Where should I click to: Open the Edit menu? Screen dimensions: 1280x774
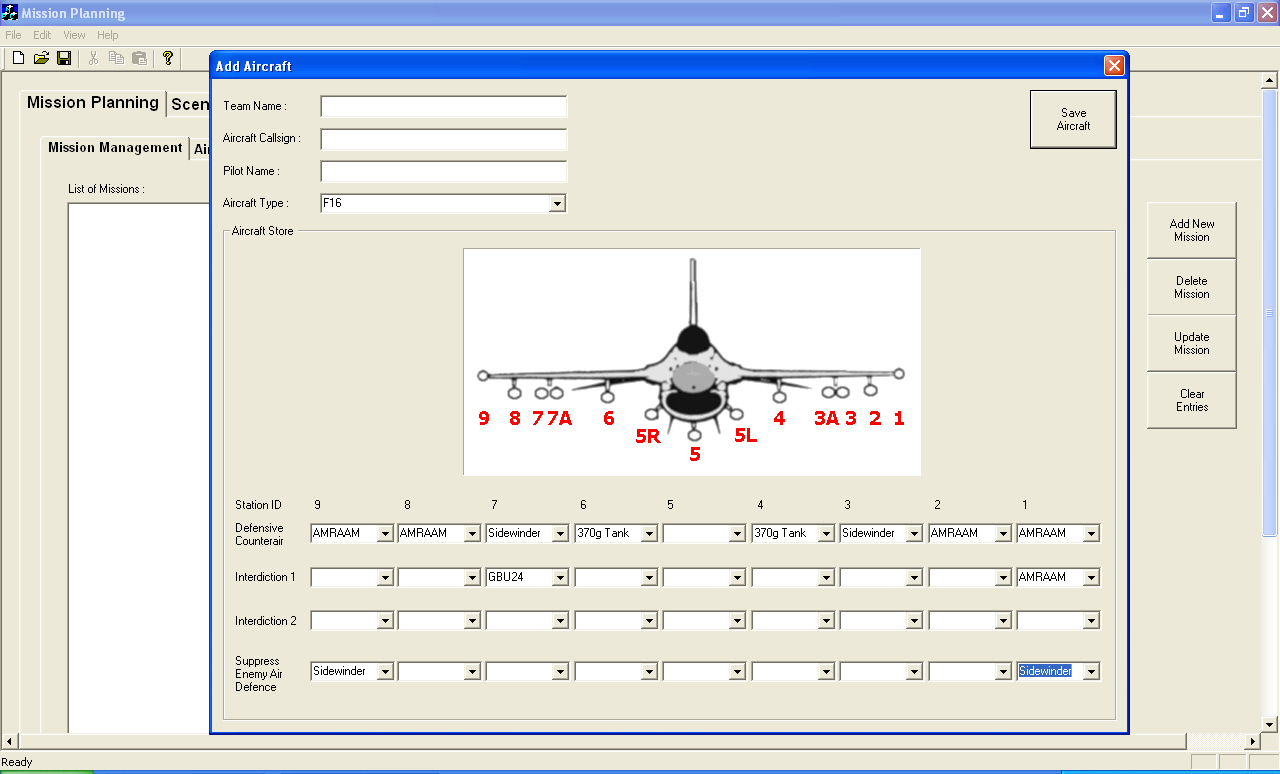pyautogui.click(x=42, y=35)
